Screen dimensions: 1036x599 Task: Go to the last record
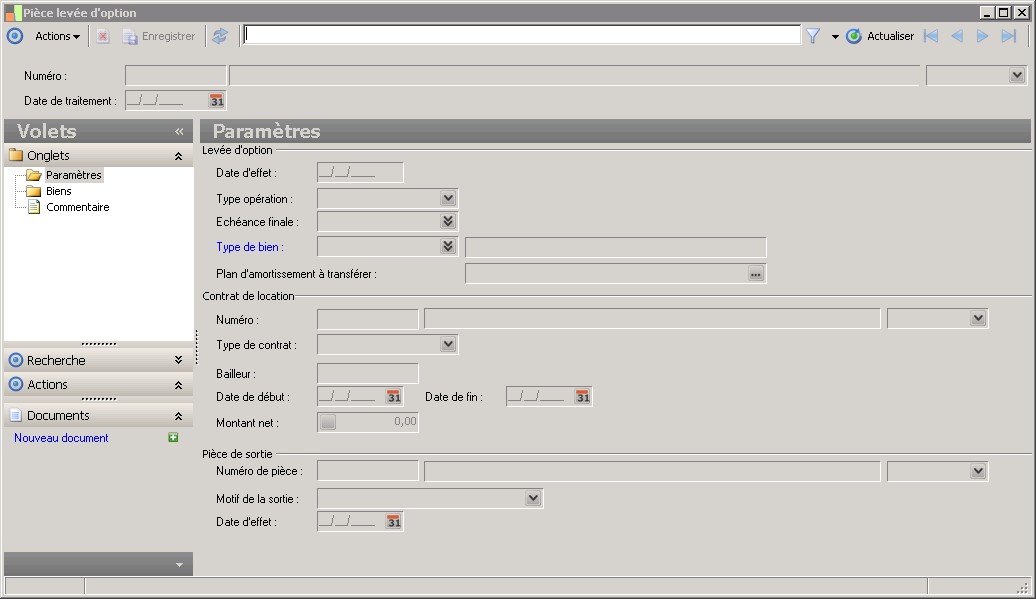pyautogui.click(x=1008, y=36)
